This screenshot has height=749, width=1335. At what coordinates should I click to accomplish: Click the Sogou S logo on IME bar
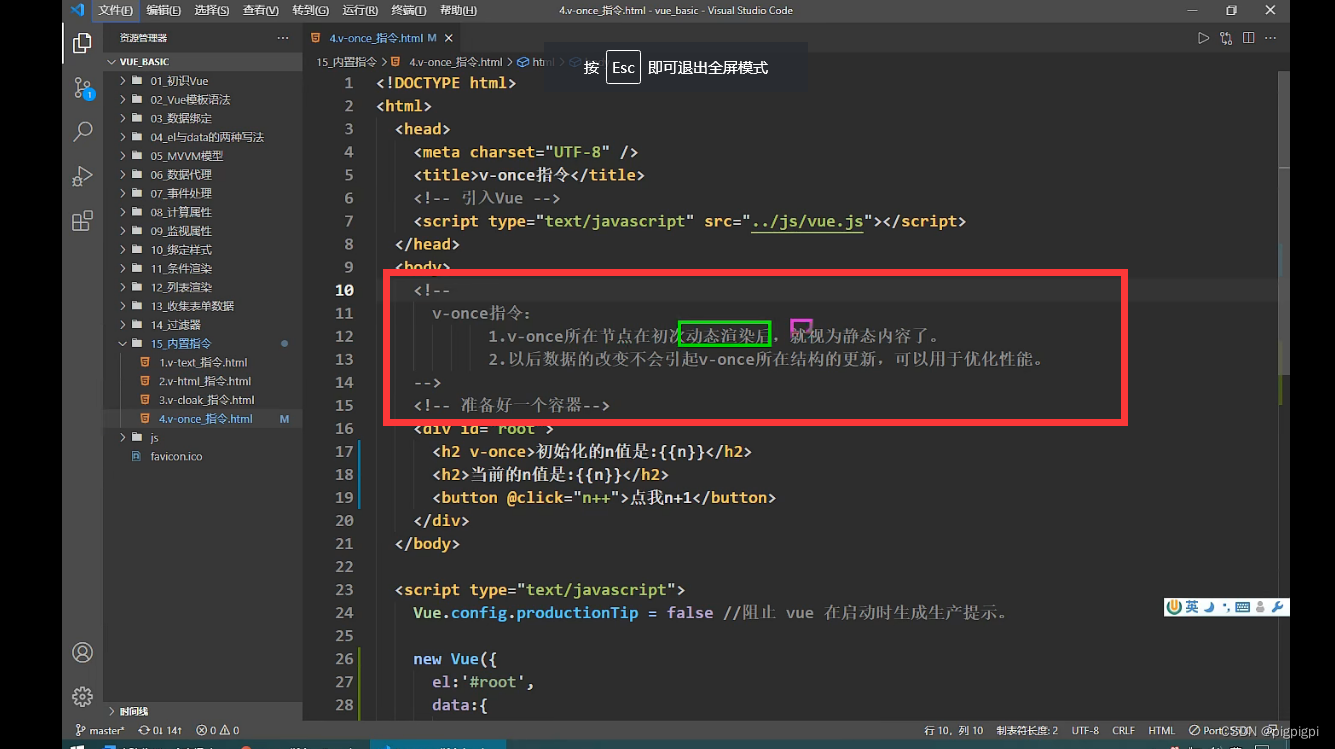(x=1174, y=607)
